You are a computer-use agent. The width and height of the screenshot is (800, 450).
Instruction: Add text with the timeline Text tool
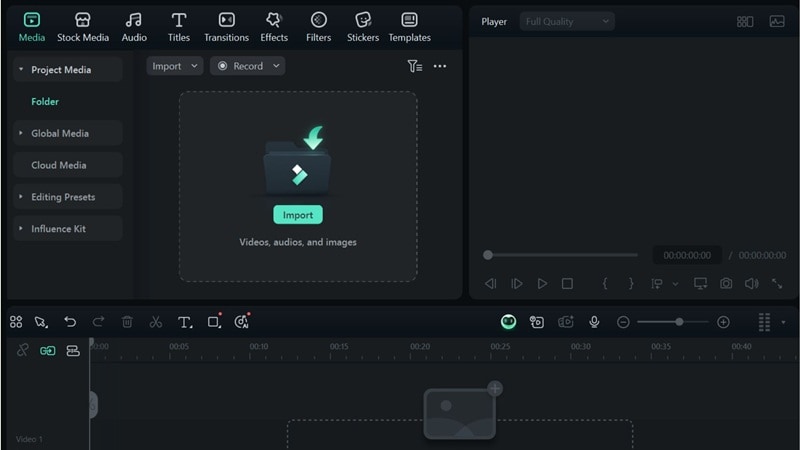pyautogui.click(x=185, y=322)
